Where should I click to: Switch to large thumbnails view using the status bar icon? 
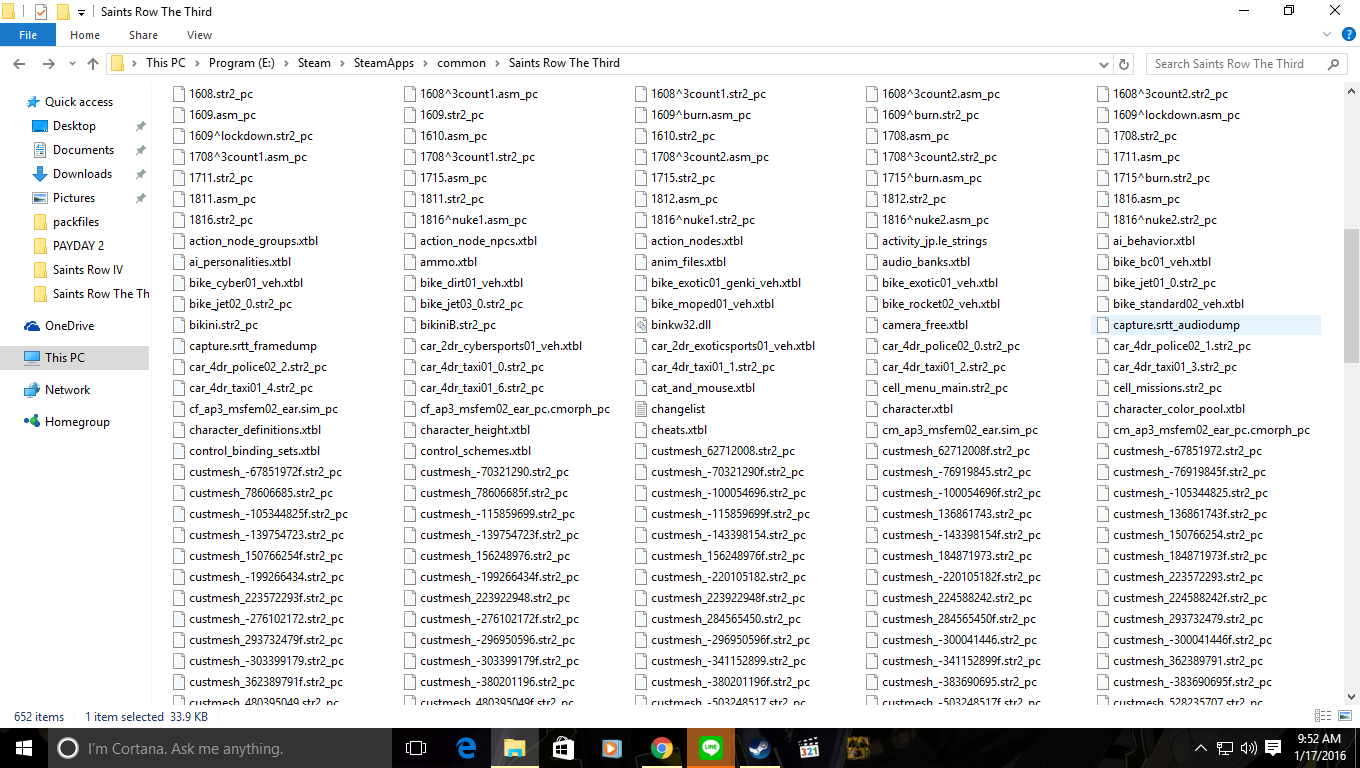1343,716
